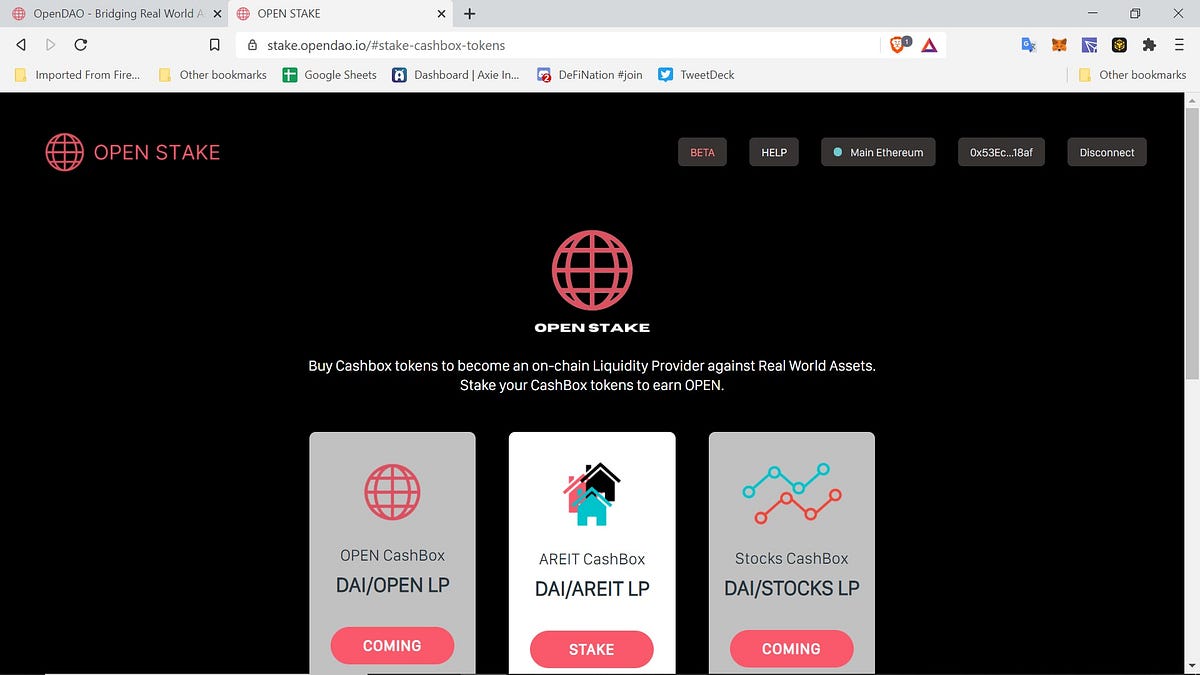The width and height of the screenshot is (1200, 675).
Task: Open the Google Sheets bookmark
Action: pyautogui.click(x=330, y=74)
